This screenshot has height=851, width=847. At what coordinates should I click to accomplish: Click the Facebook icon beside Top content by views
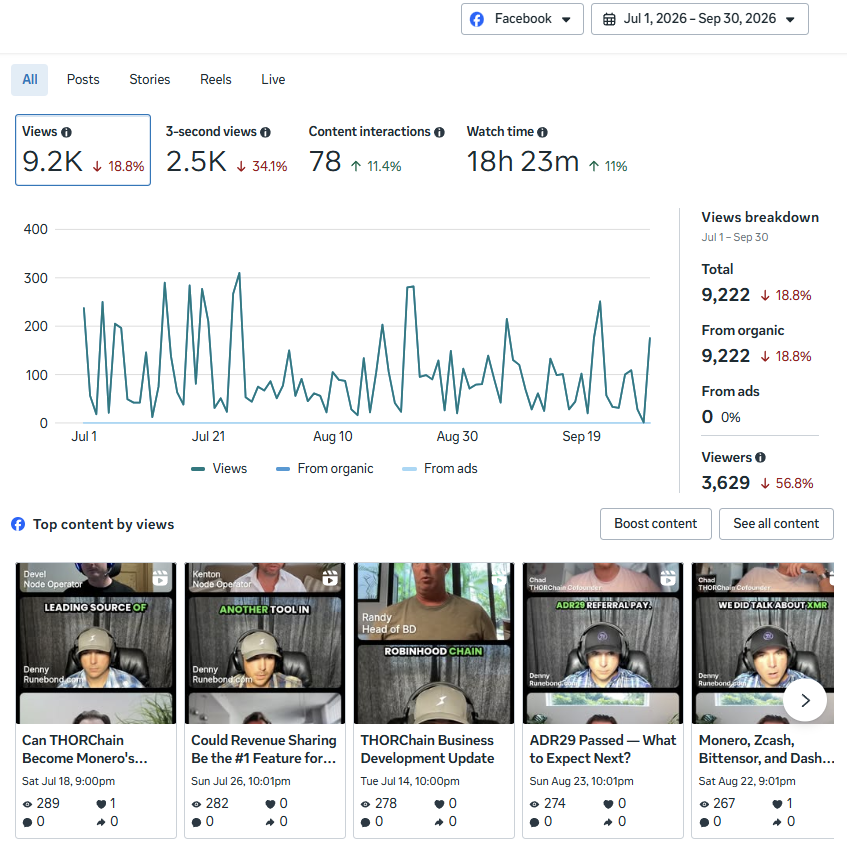pos(18,524)
